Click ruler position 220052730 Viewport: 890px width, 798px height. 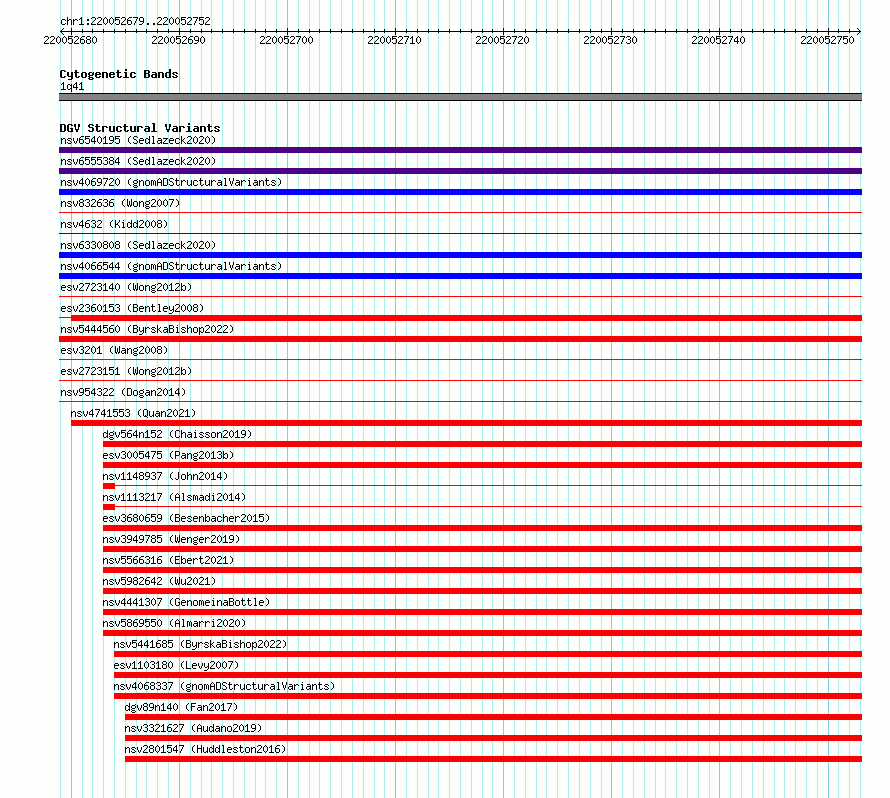610,40
